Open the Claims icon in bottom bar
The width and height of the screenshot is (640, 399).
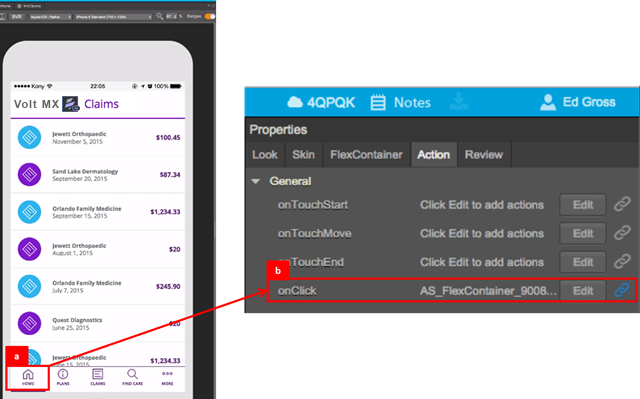coord(98,377)
